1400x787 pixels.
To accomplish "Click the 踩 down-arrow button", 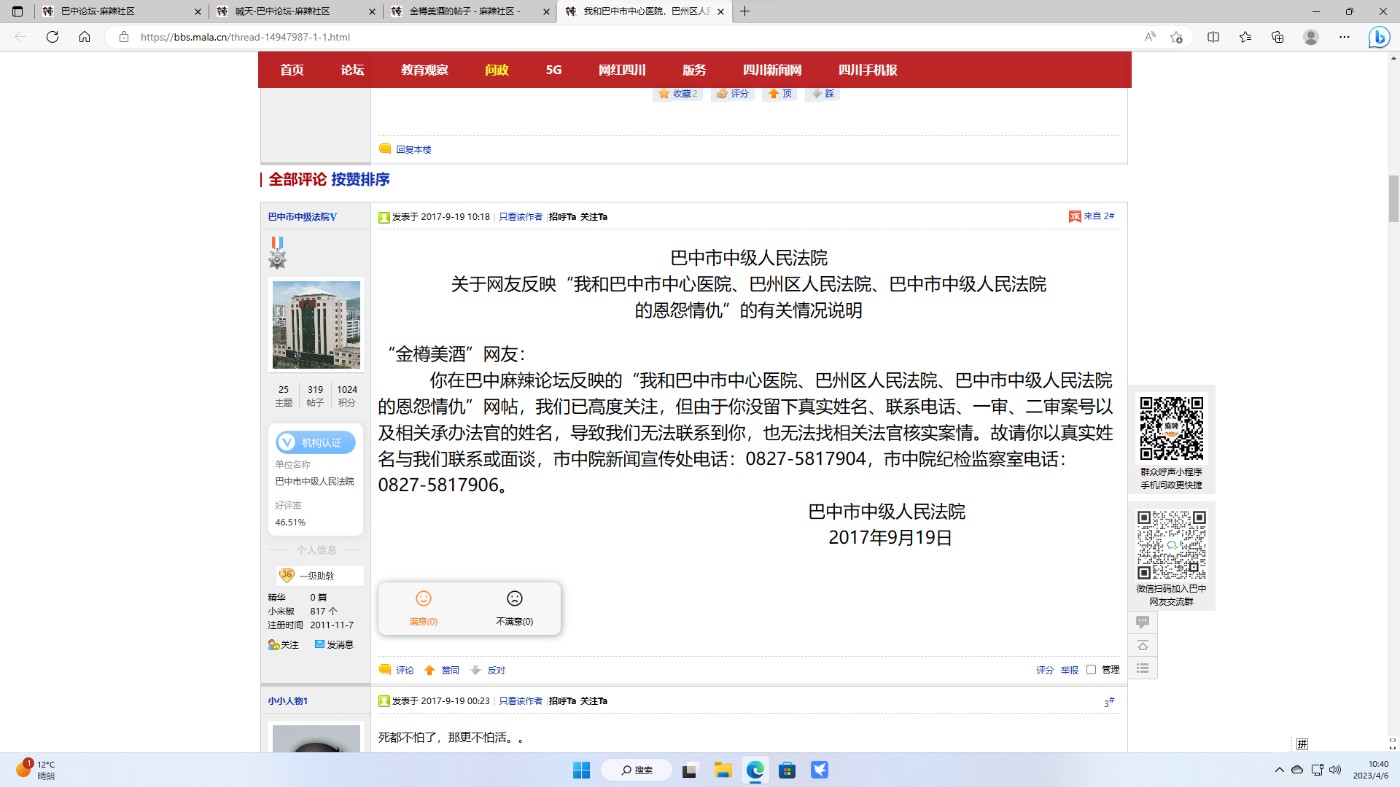I will tap(822, 93).
